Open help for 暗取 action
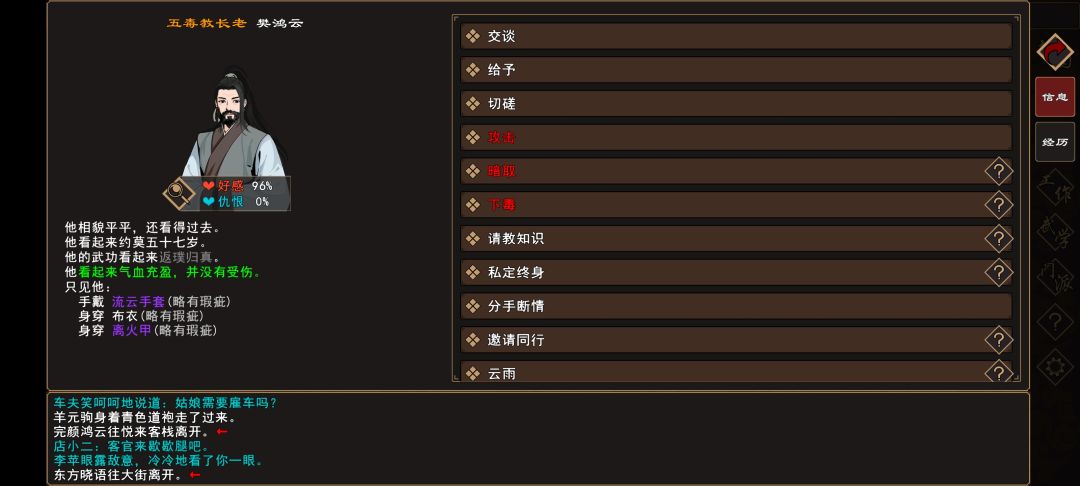The image size is (1080, 486). pyautogui.click(x=998, y=171)
